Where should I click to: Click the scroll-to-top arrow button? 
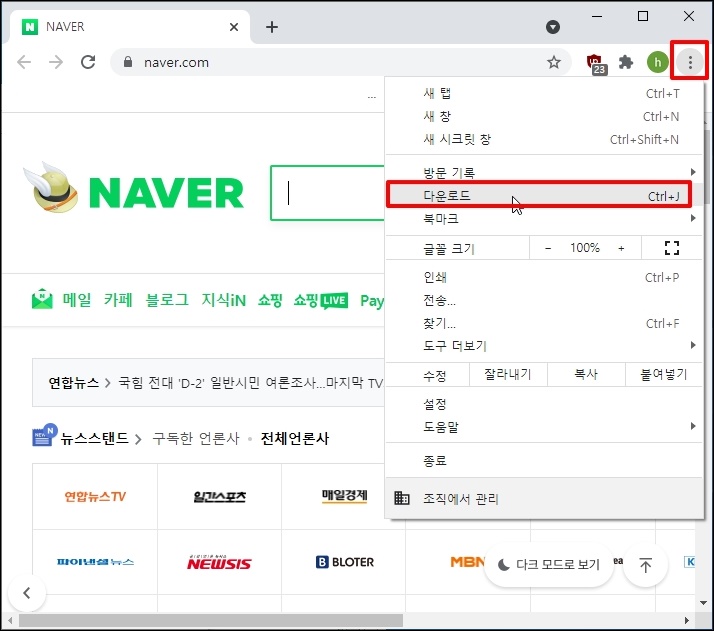click(645, 565)
